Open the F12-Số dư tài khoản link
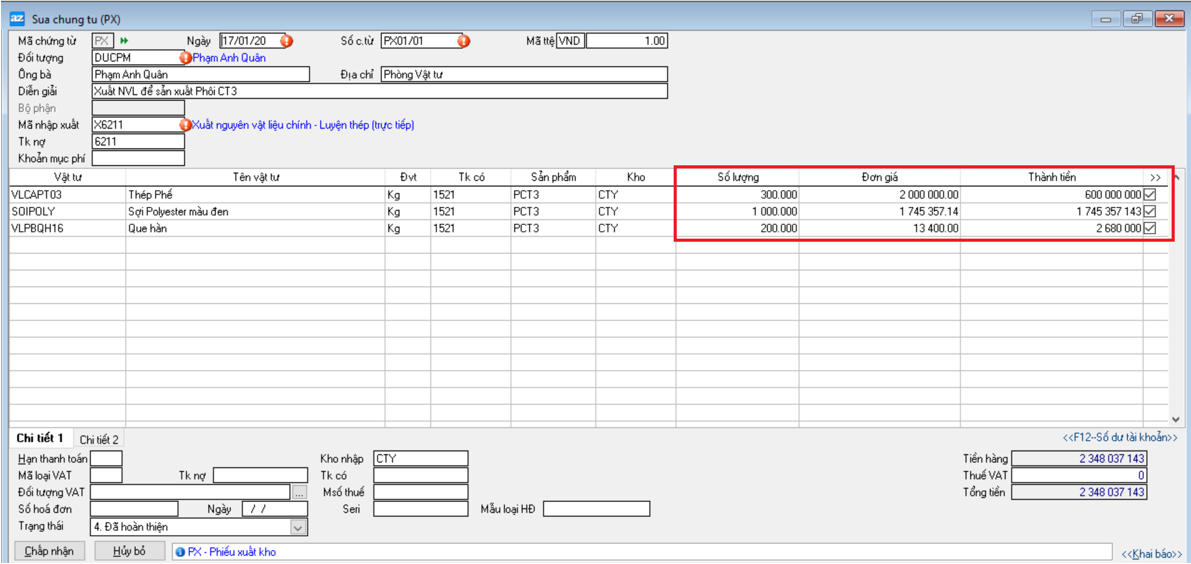1191x564 pixels. (1119, 438)
